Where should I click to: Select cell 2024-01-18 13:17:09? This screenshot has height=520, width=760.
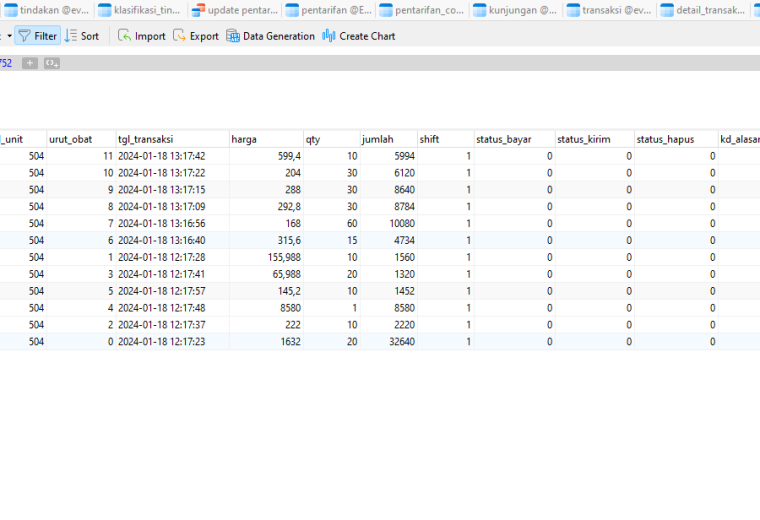(x=173, y=207)
